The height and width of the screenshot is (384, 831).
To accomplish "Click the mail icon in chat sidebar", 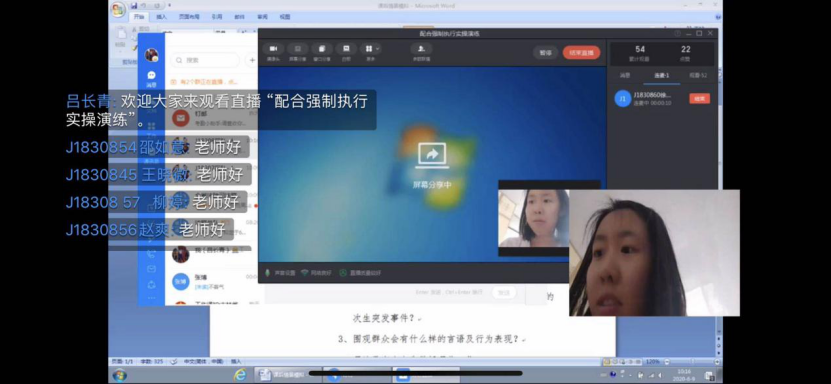I will [152, 269].
